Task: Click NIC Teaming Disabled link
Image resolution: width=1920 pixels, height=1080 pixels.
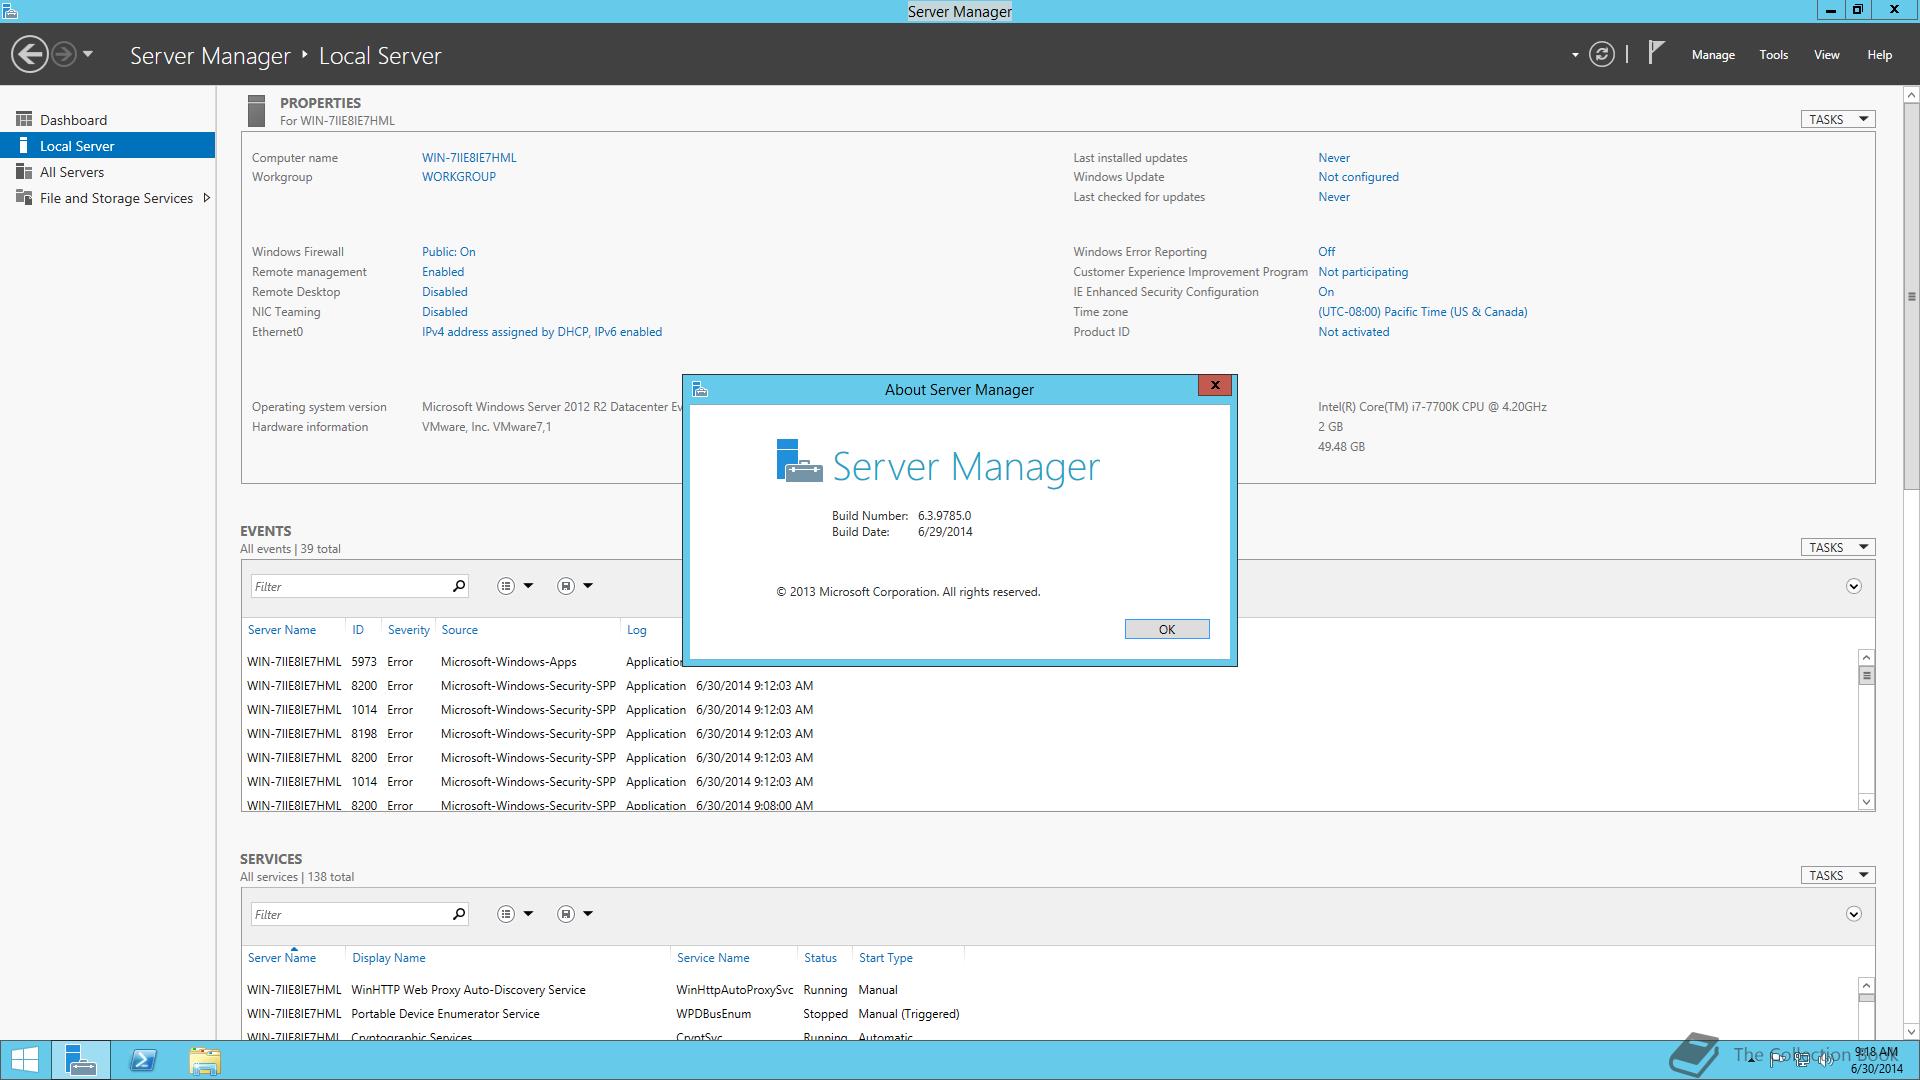Action: pyautogui.click(x=445, y=312)
